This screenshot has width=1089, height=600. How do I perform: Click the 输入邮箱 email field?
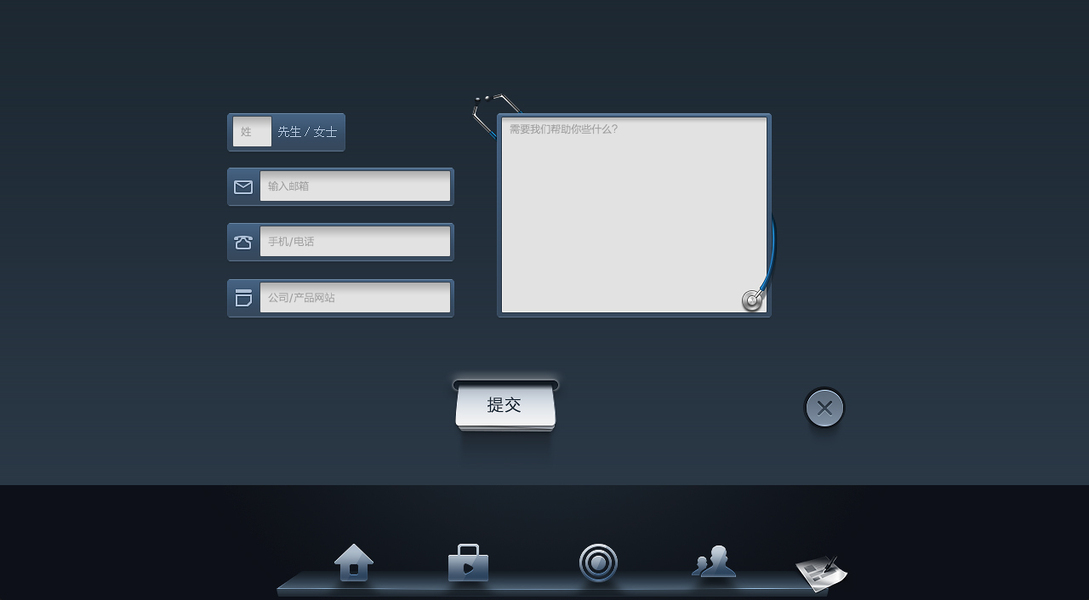point(355,186)
